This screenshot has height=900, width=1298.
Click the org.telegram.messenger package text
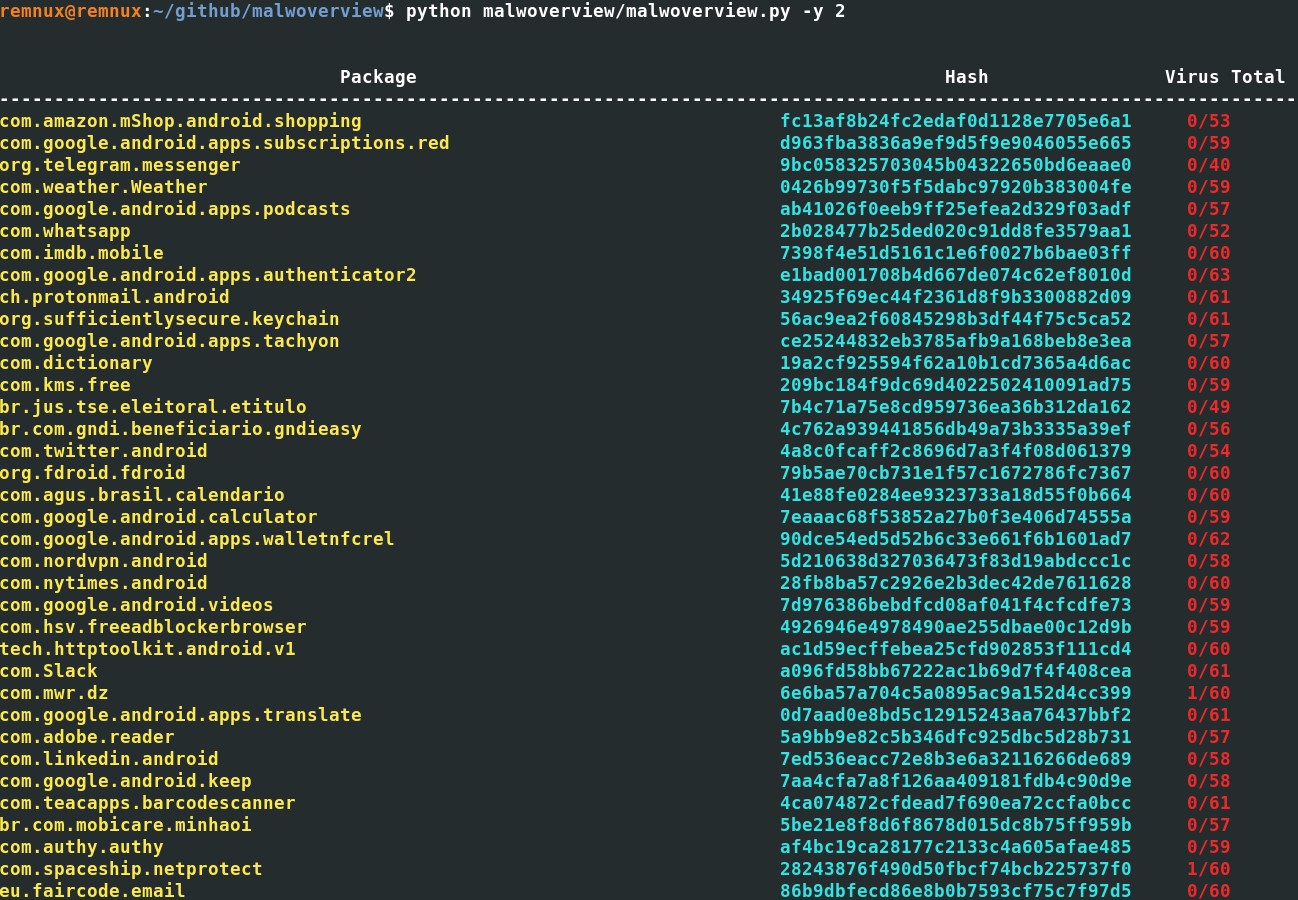pyautogui.click(x=120, y=165)
